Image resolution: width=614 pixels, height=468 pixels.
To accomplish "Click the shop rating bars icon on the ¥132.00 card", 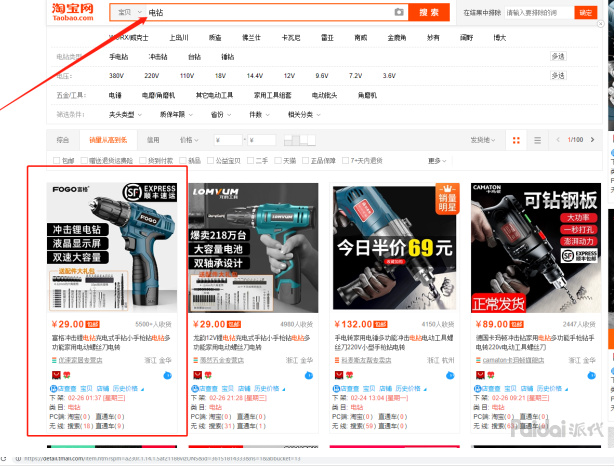I will [x=337, y=360].
